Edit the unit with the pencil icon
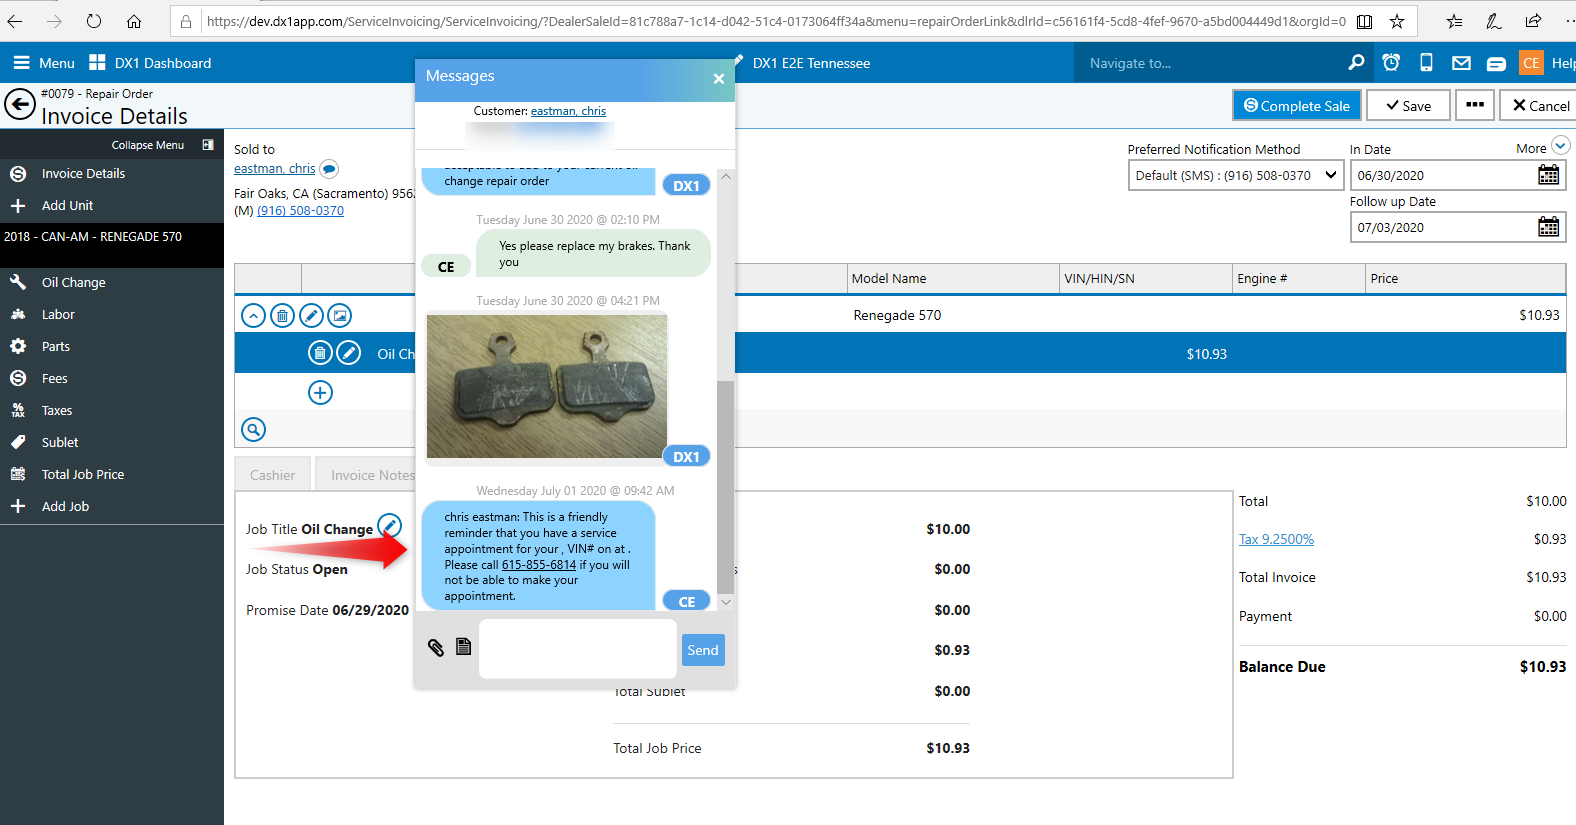This screenshot has width=1576, height=825. (x=312, y=316)
